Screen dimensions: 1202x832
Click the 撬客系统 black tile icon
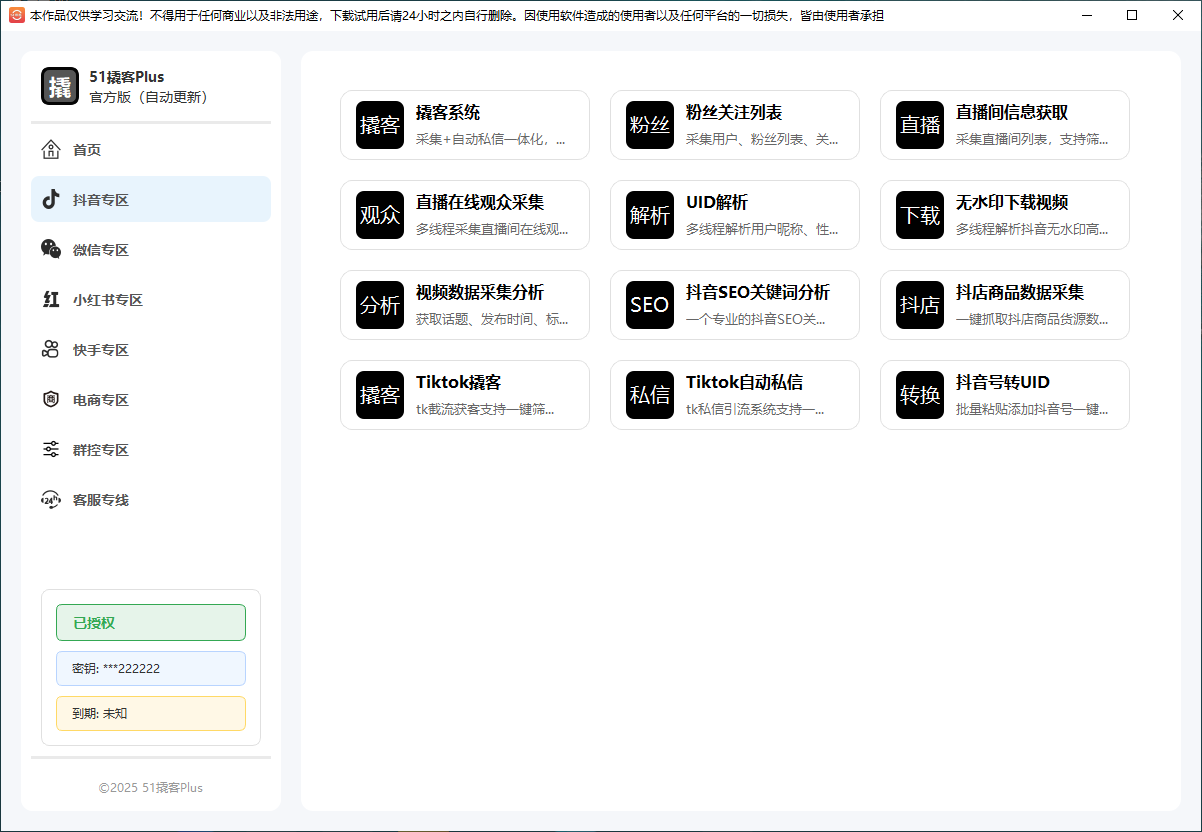pos(380,125)
